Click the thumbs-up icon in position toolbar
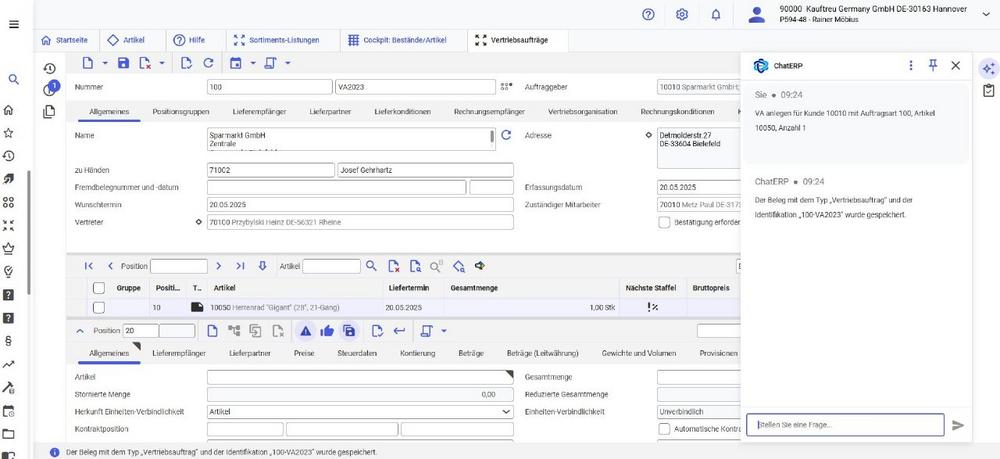 [327, 330]
